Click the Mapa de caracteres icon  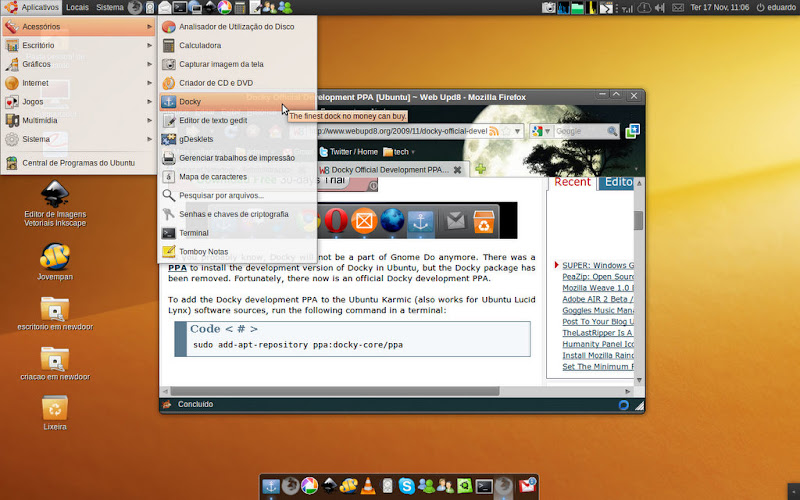pos(168,177)
